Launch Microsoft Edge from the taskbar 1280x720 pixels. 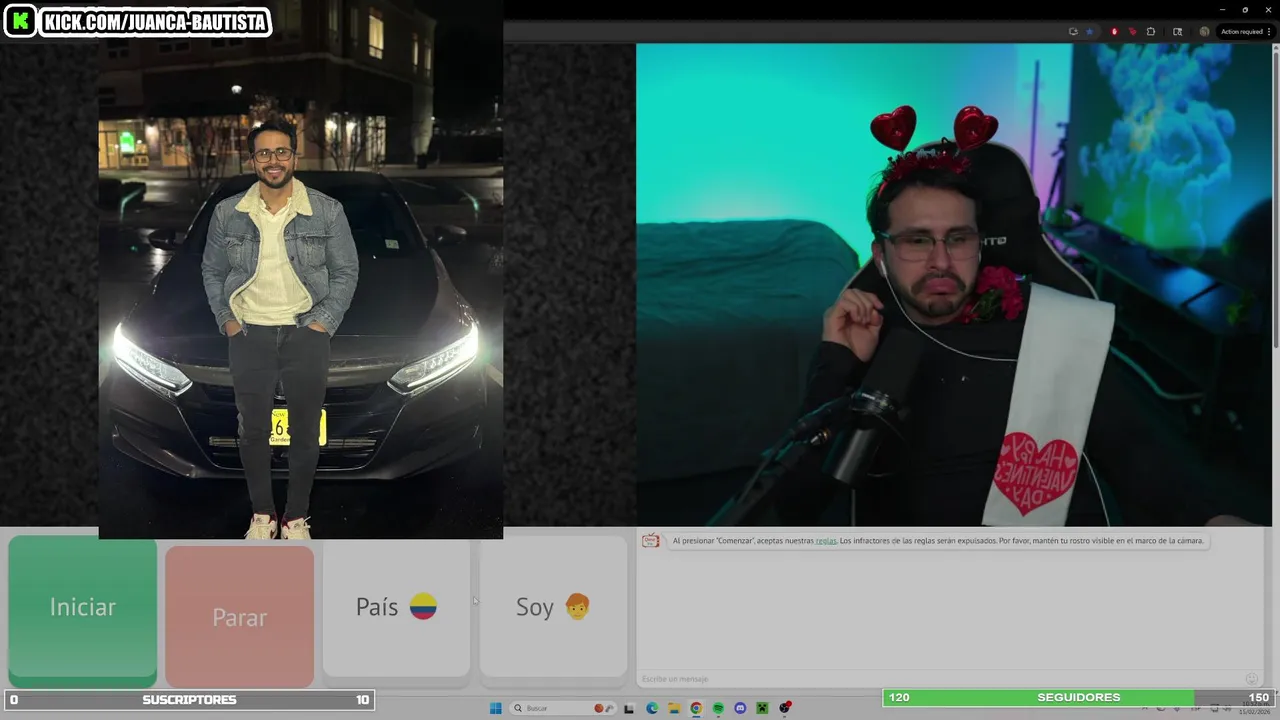pyautogui.click(x=652, y=708)
